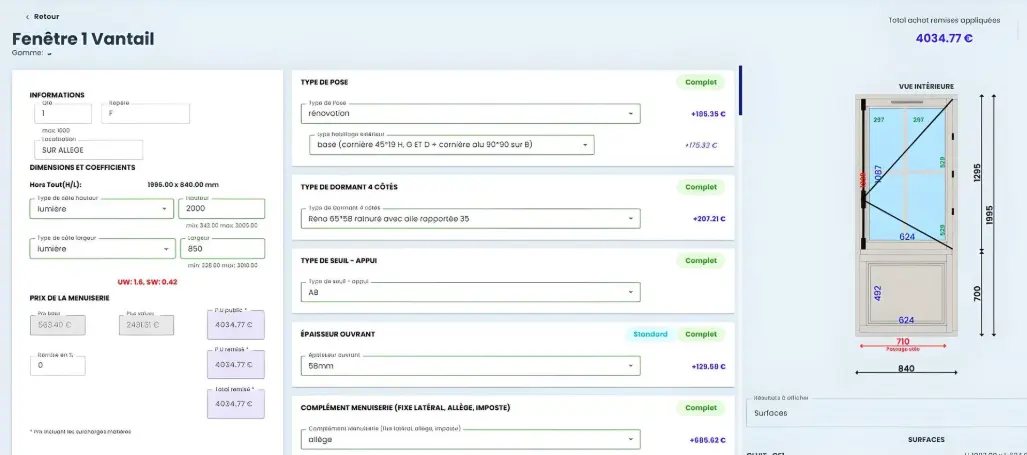The width and height of the screenshot is (1027, 455).
Task: Click the blue vertical scrollbar of options panel
Action: (x=740, y=91)
